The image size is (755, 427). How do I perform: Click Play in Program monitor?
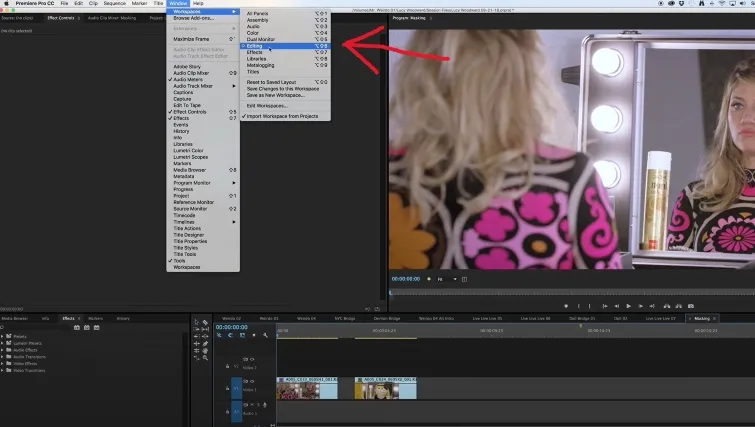point(628,306)
